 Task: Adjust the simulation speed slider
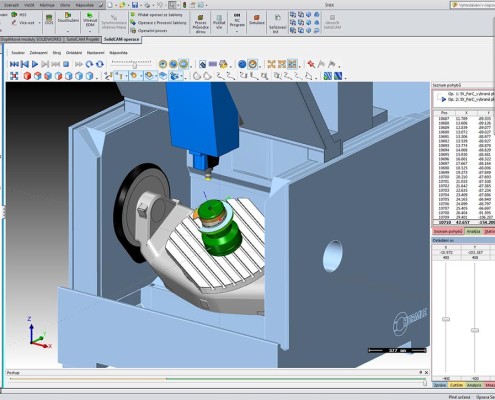coord(134,65)
